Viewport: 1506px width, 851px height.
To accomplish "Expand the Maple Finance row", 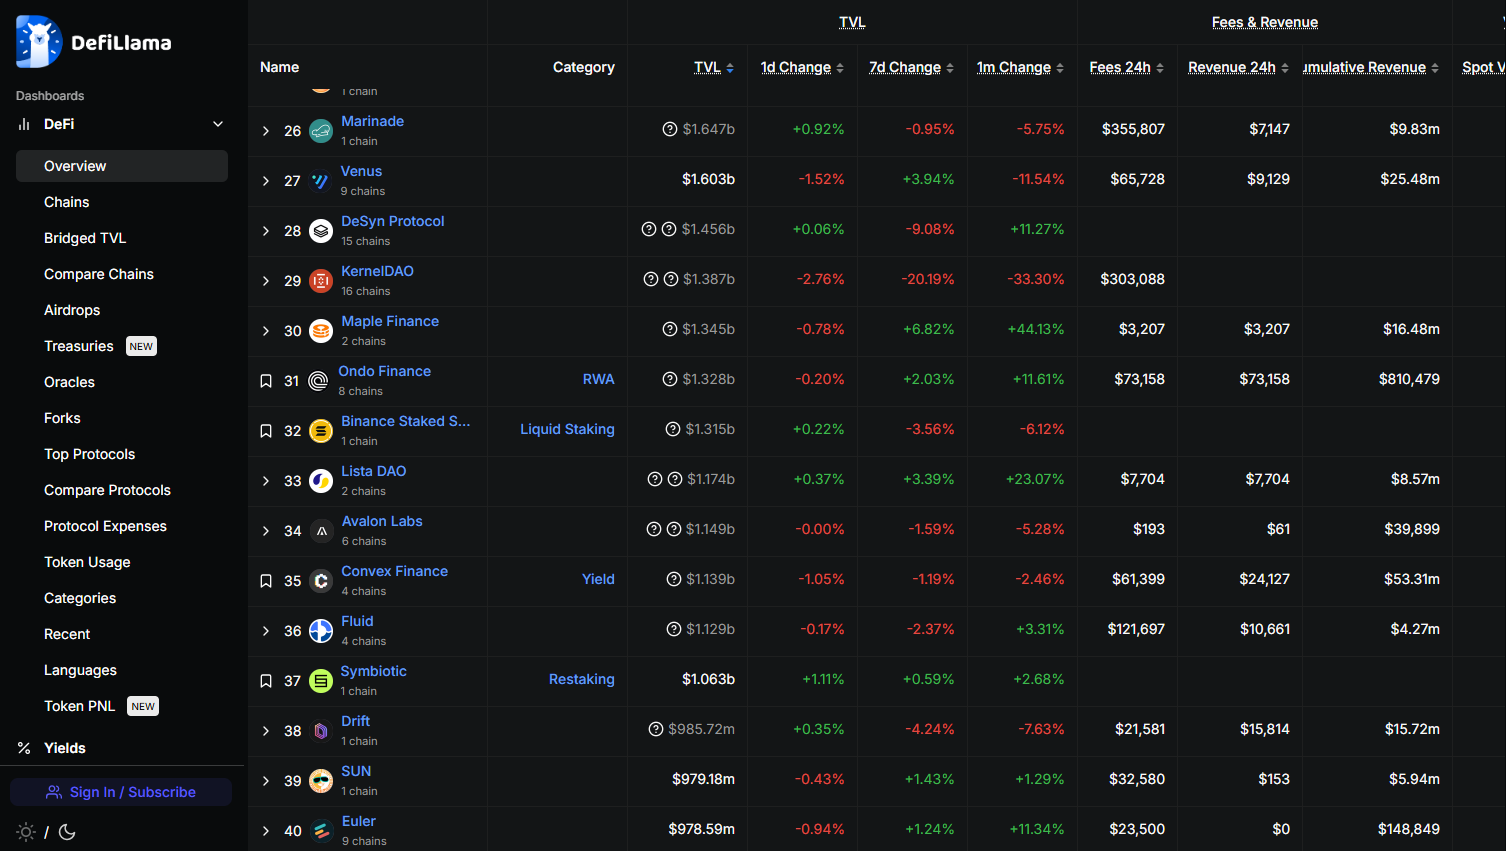I will (x=266, y=331).
